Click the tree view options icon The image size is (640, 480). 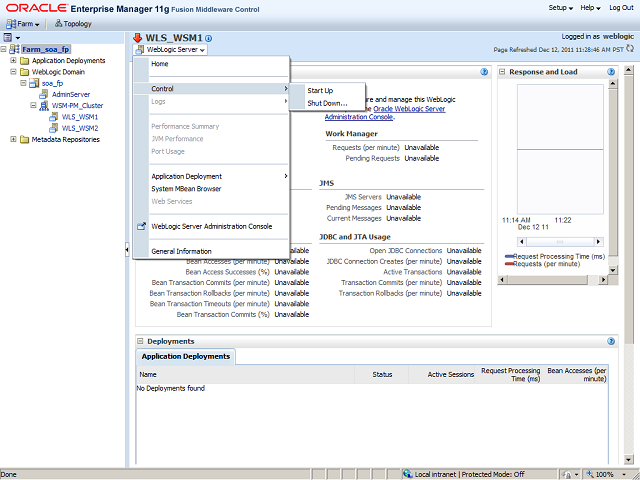click(9, 37)
